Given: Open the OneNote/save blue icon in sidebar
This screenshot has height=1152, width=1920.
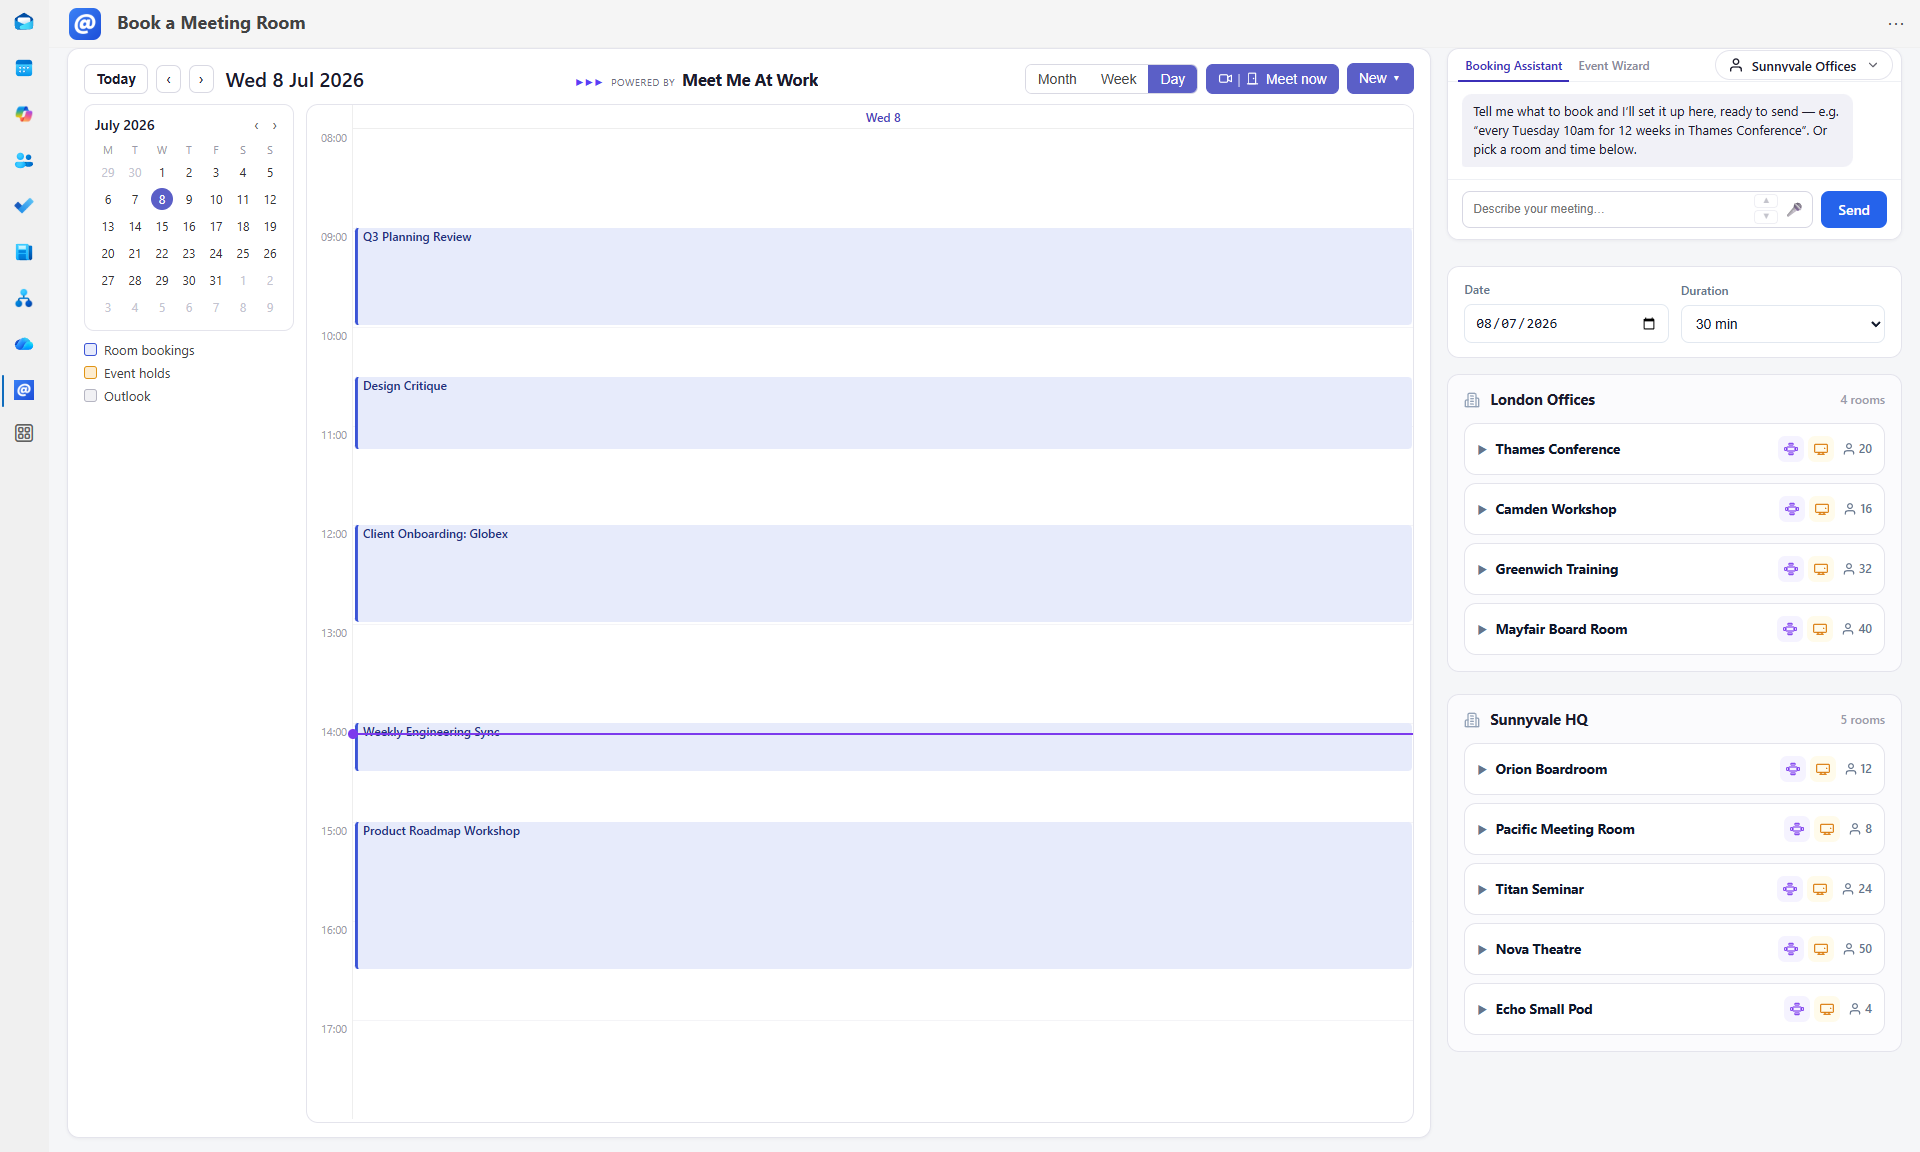Looking at the screenshot, I should [24, 252].
